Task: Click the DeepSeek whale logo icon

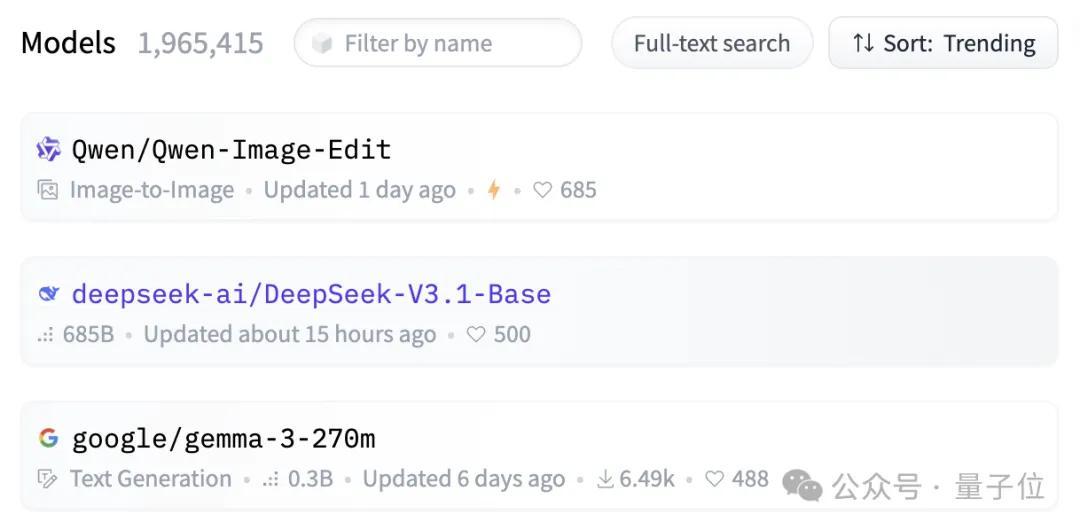Action: coord(48,294)
